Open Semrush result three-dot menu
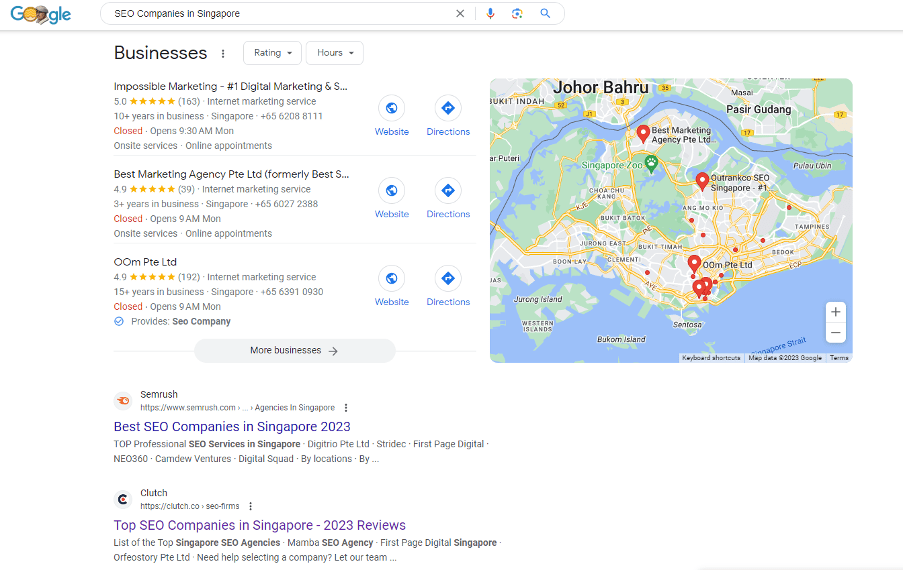This screenshot has width=904, height=570. [x=346, y=408]
